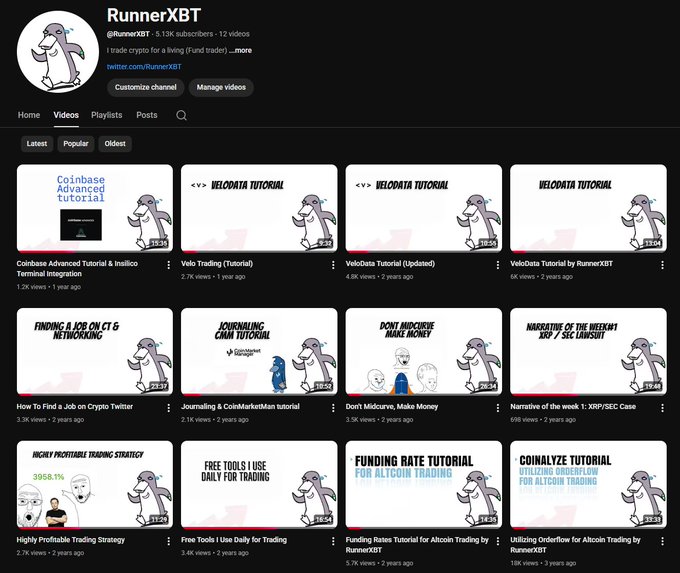This screenshot has height=573, width=680.
Task: Open options menu for How To Find a Job video
Action: (x=168, y=408)
